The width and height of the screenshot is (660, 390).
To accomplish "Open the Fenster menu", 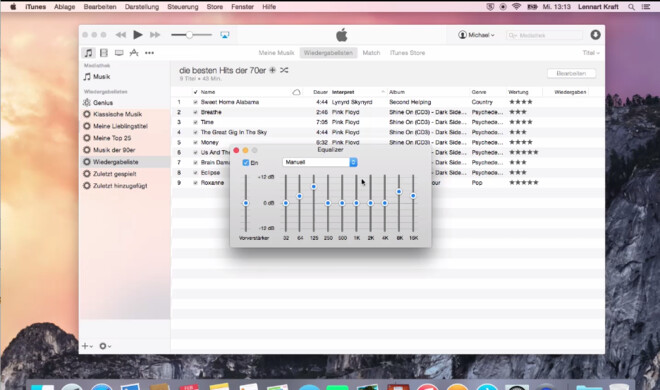I will 242,7.
